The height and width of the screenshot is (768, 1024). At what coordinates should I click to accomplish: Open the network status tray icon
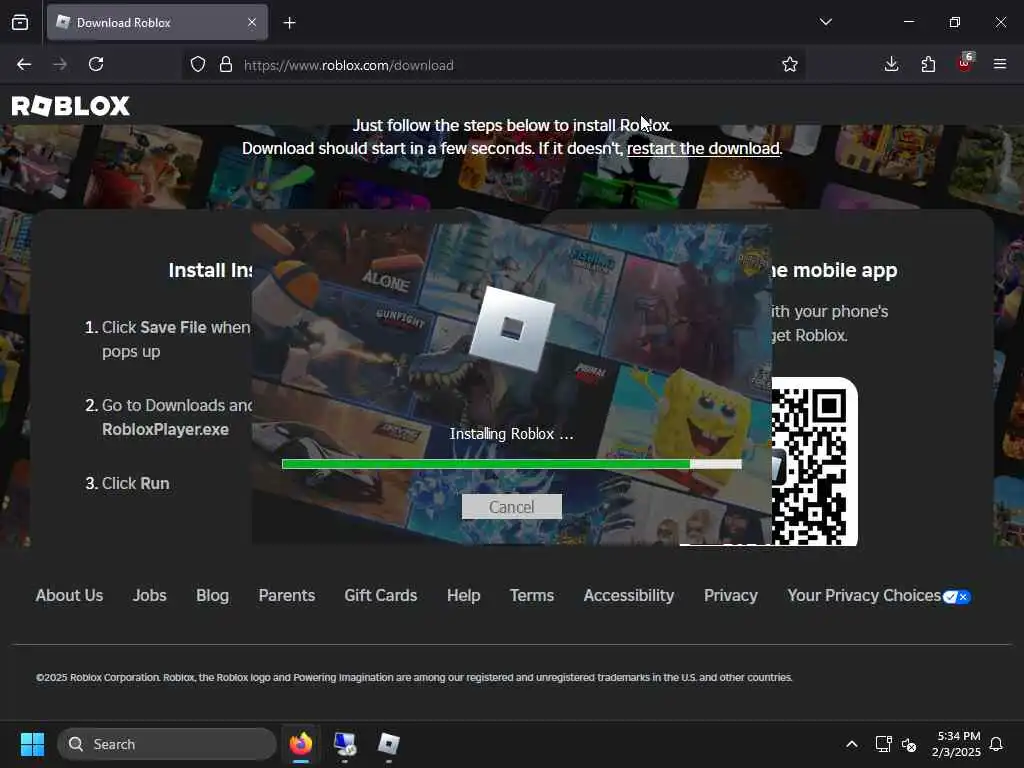(883, 744)
